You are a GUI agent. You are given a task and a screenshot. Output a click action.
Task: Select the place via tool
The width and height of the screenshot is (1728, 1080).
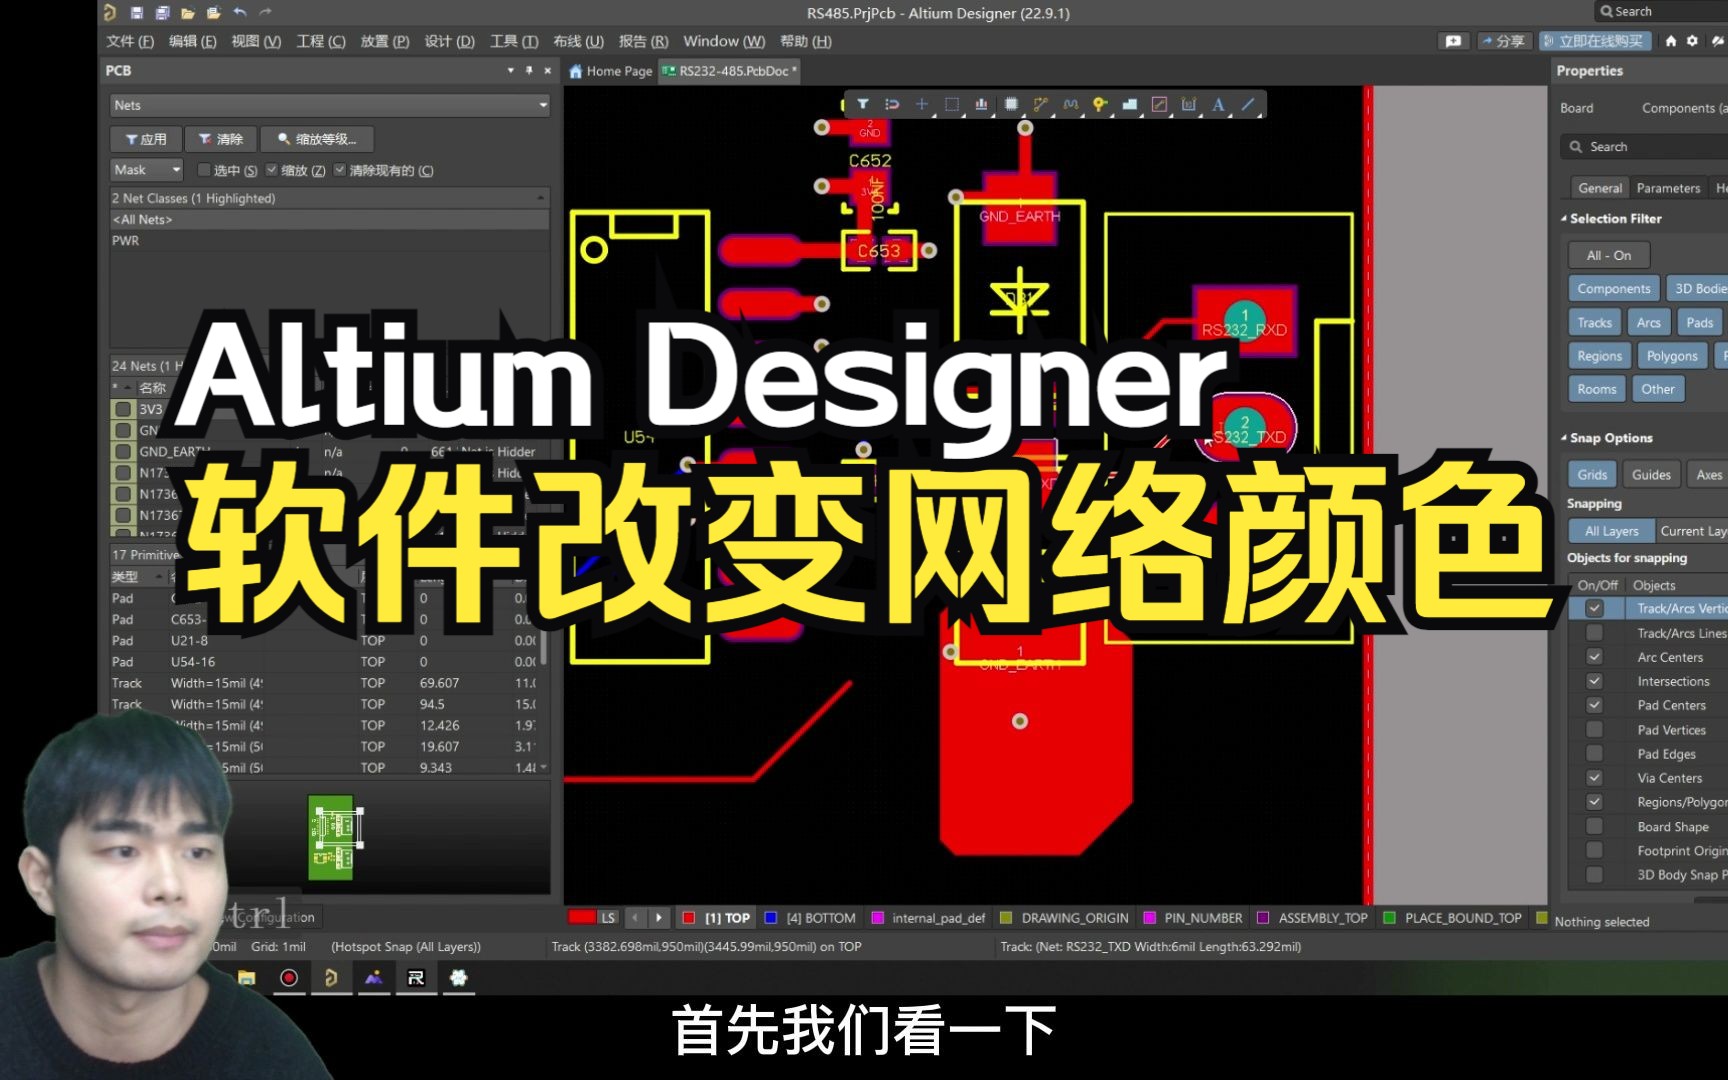pos(1101,104)
